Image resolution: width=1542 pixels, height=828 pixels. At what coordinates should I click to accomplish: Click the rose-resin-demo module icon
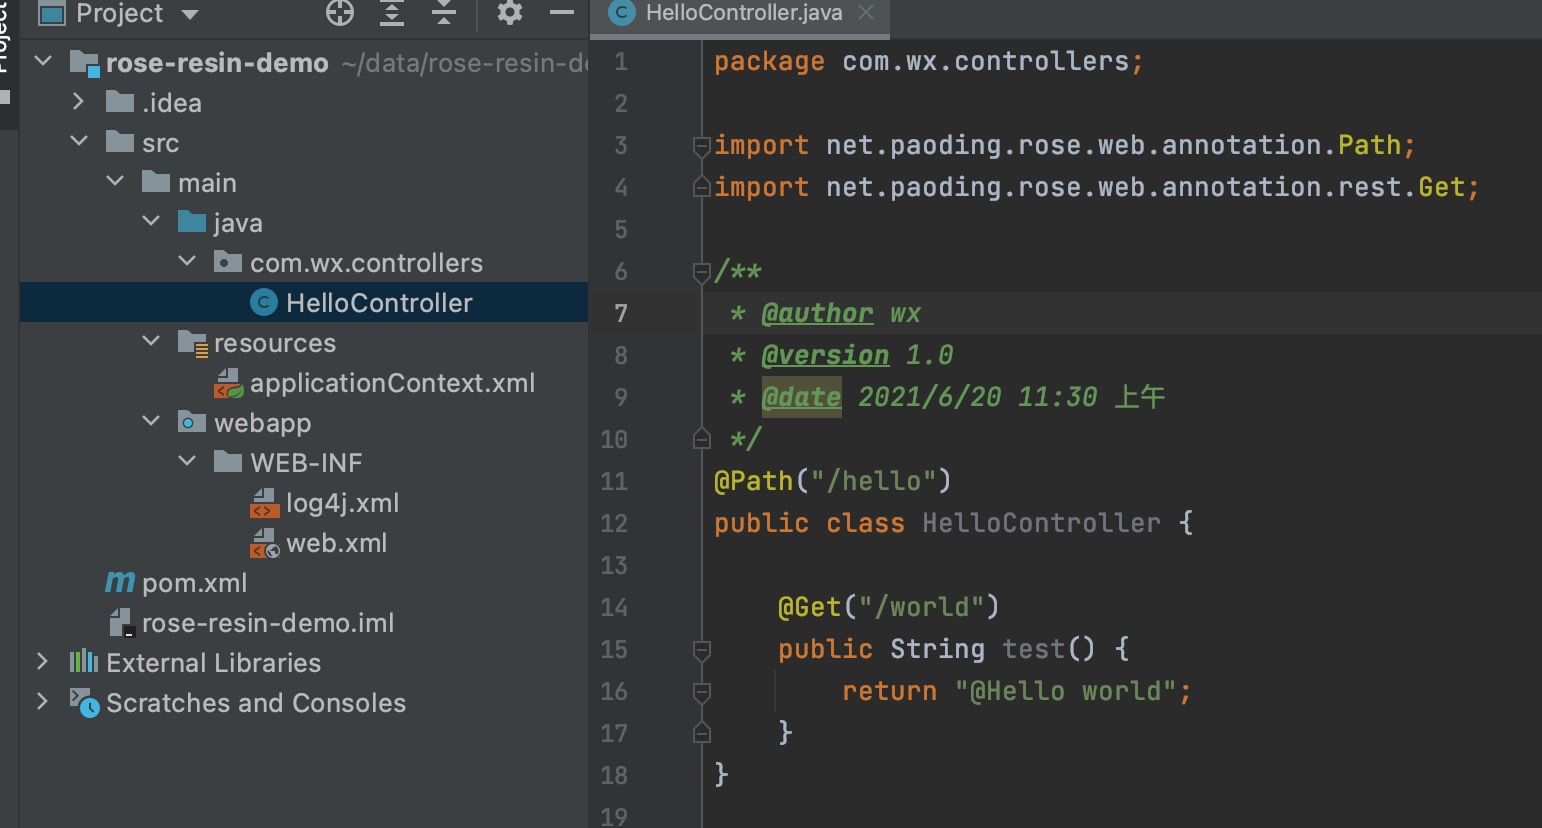85,63
